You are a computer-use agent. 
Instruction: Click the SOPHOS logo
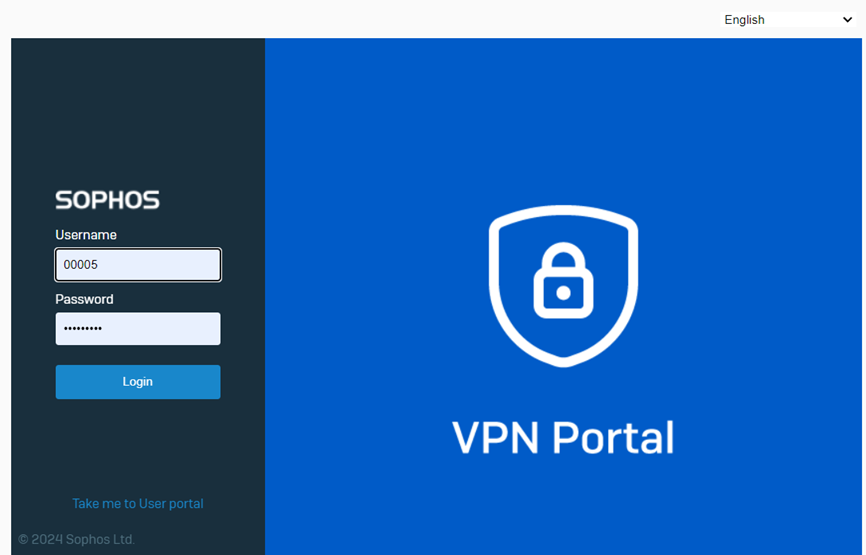pos(108,200)
